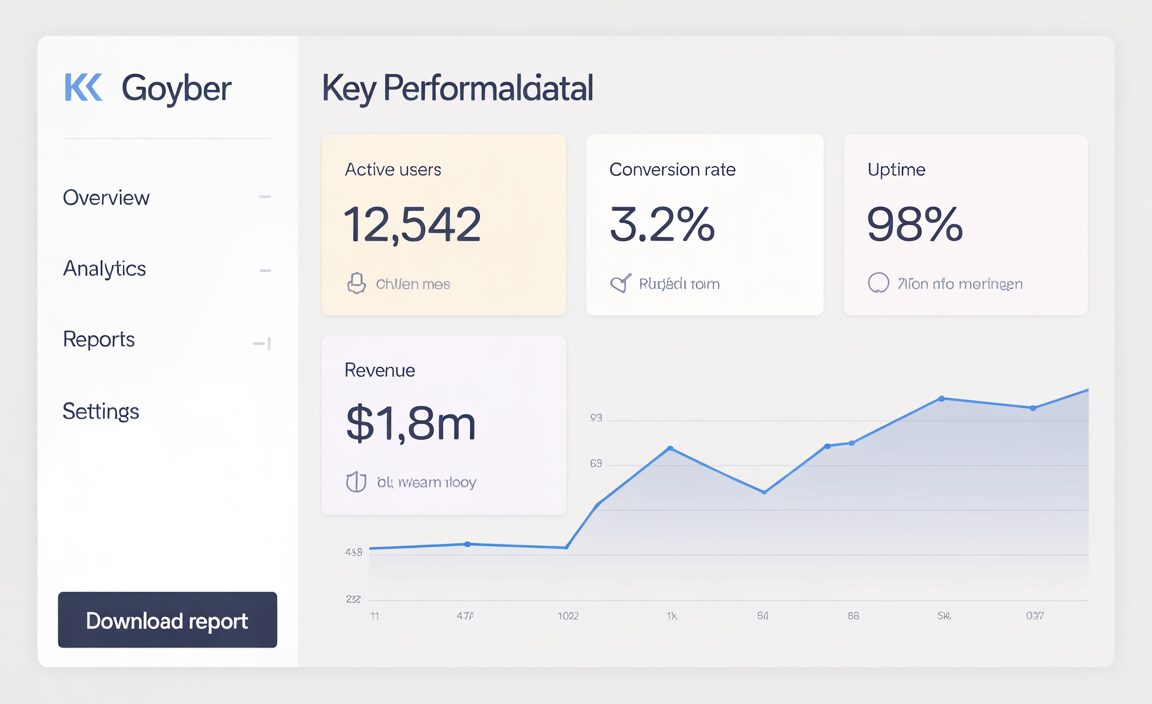This screenshot has width=1152, height=704.
Task: Open the Settings page
Action: pos(100,411)
